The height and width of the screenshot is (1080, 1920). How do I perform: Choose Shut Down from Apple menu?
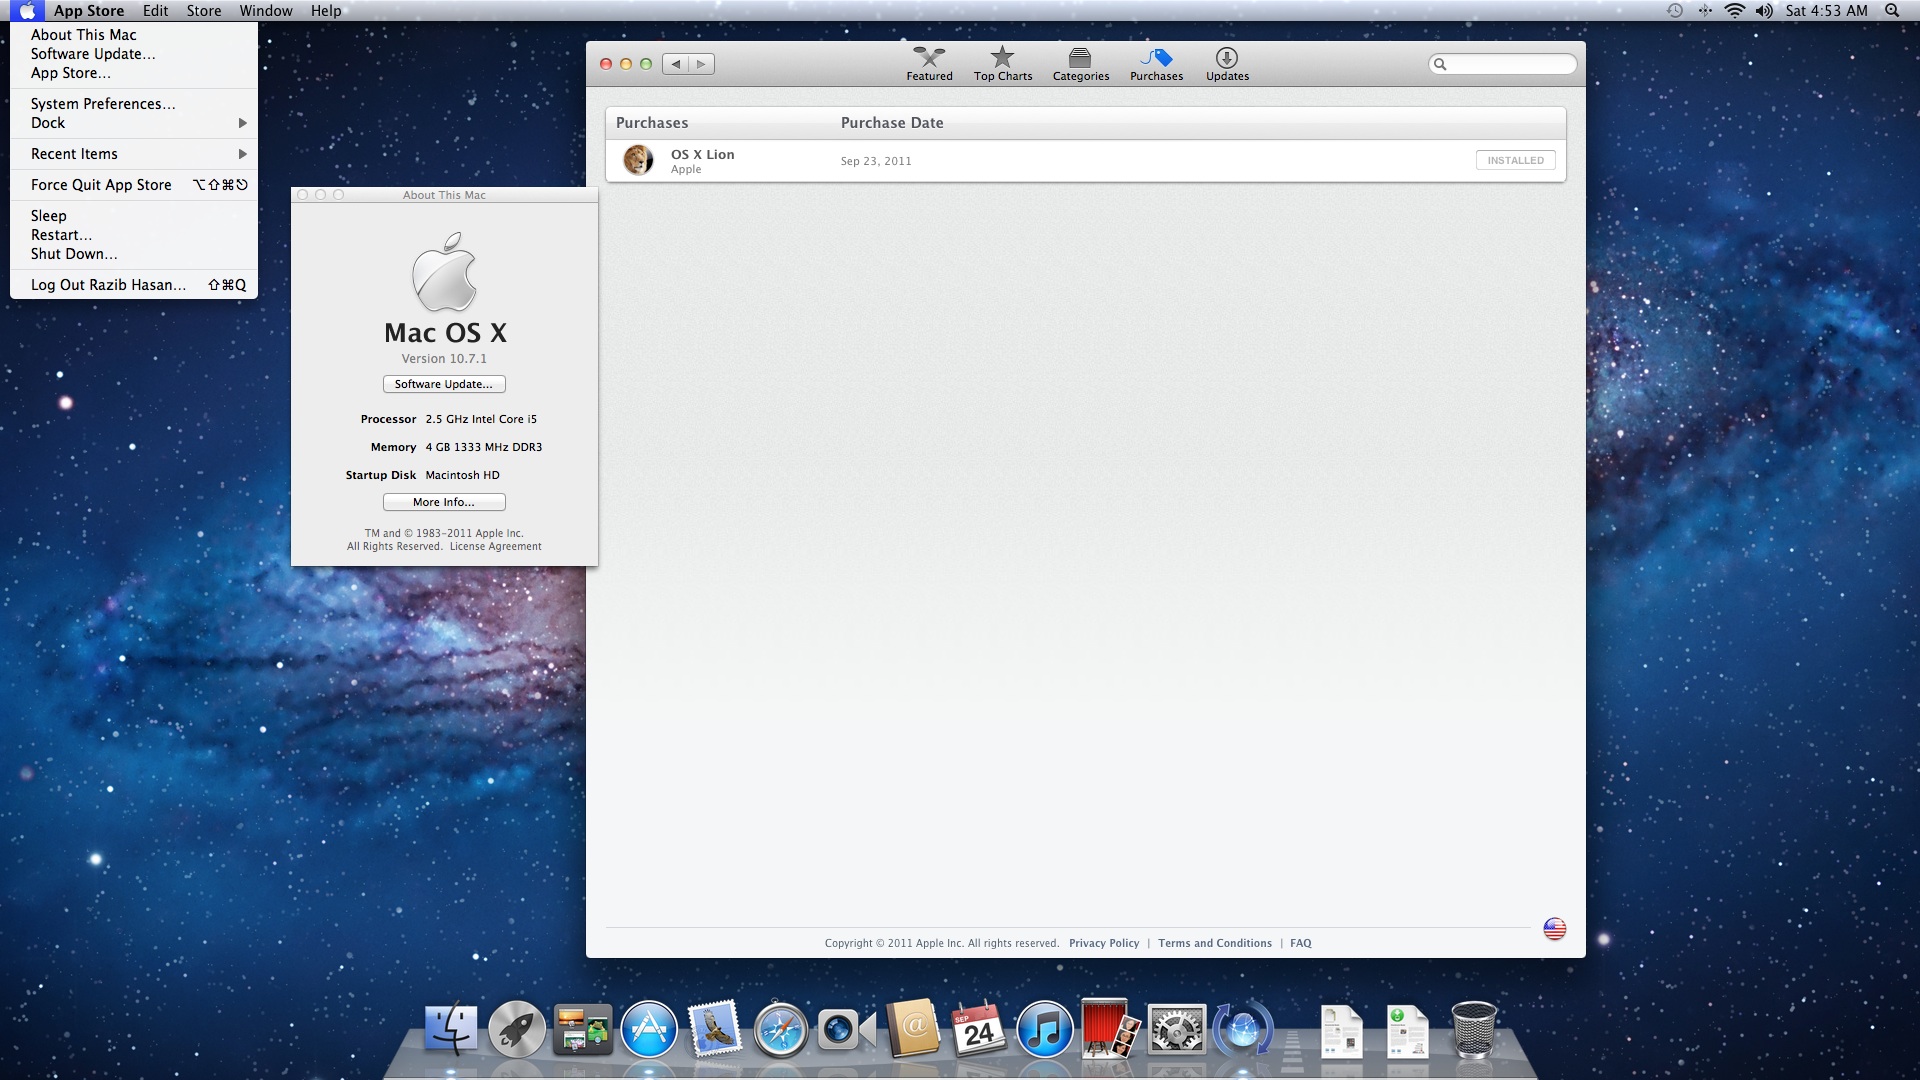coord(134,254)
